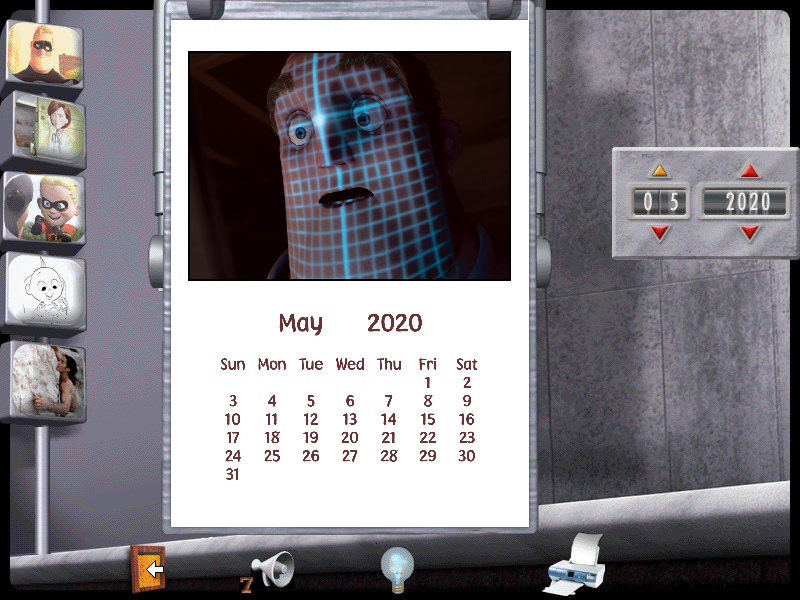Click date 25 on the calendar
800x600 pixels.
tap(272, 456)
